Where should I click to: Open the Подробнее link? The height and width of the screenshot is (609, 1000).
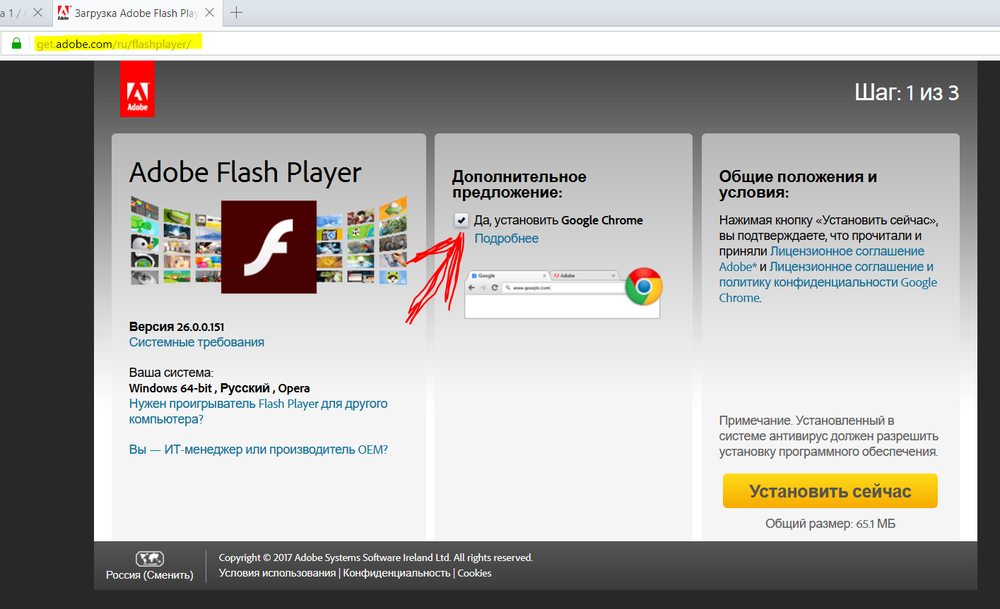pyautogui.click(x=506, y=238)
